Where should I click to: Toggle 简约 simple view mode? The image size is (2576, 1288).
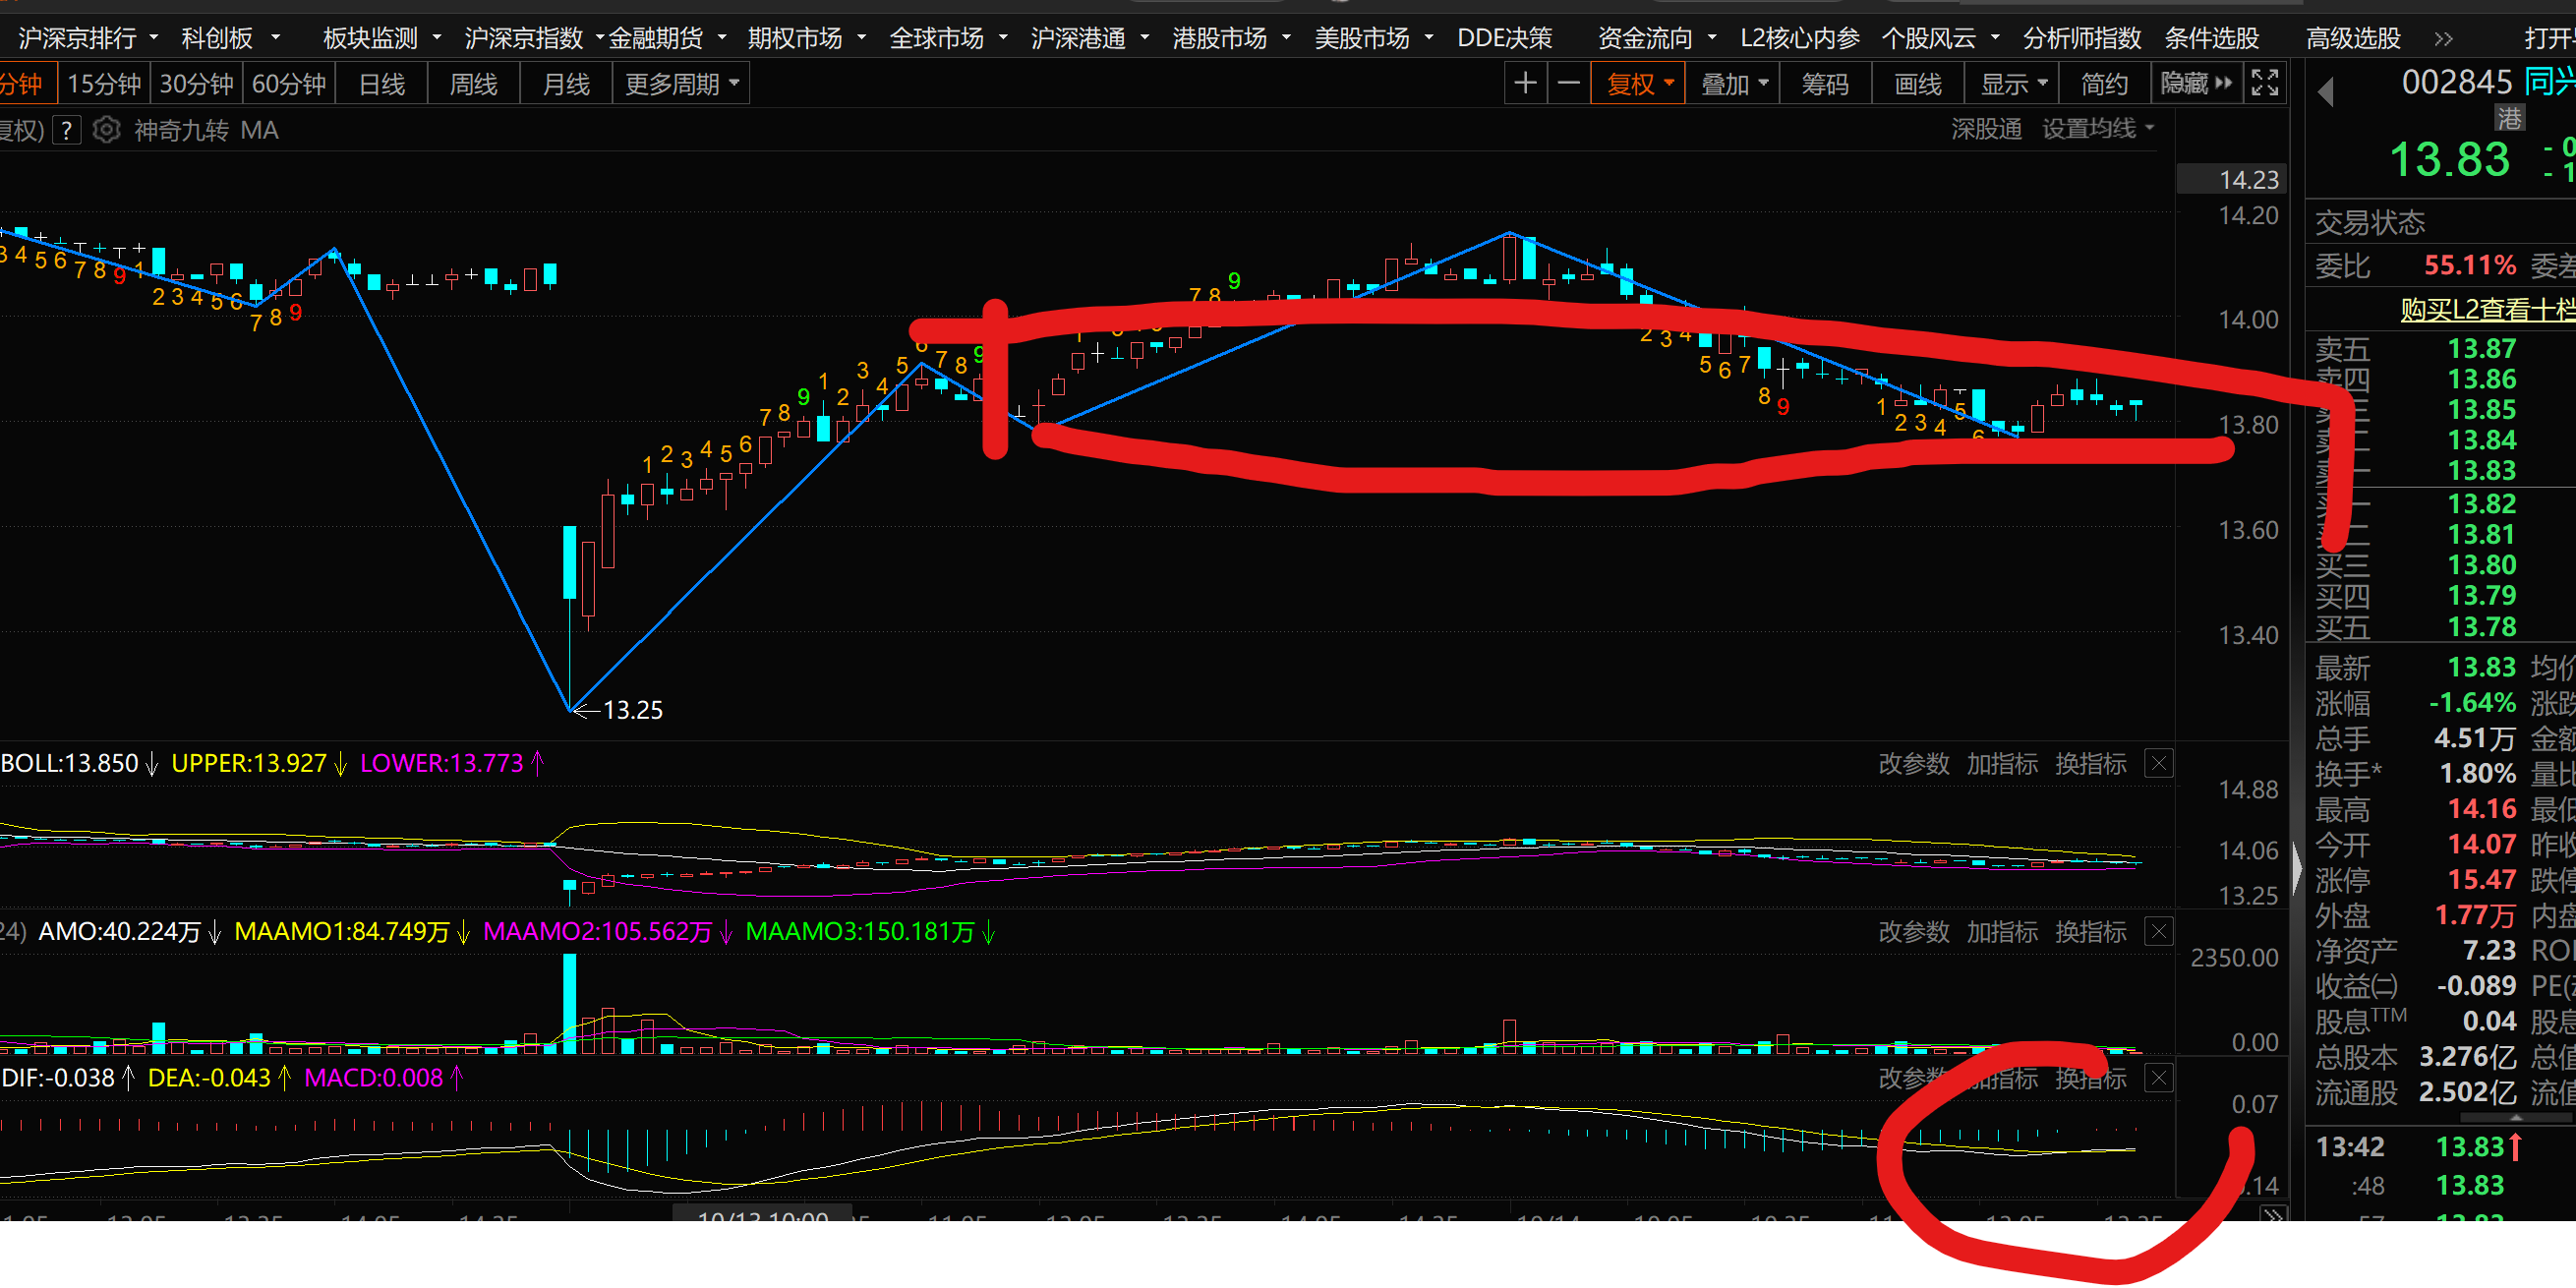point(2104,84)
